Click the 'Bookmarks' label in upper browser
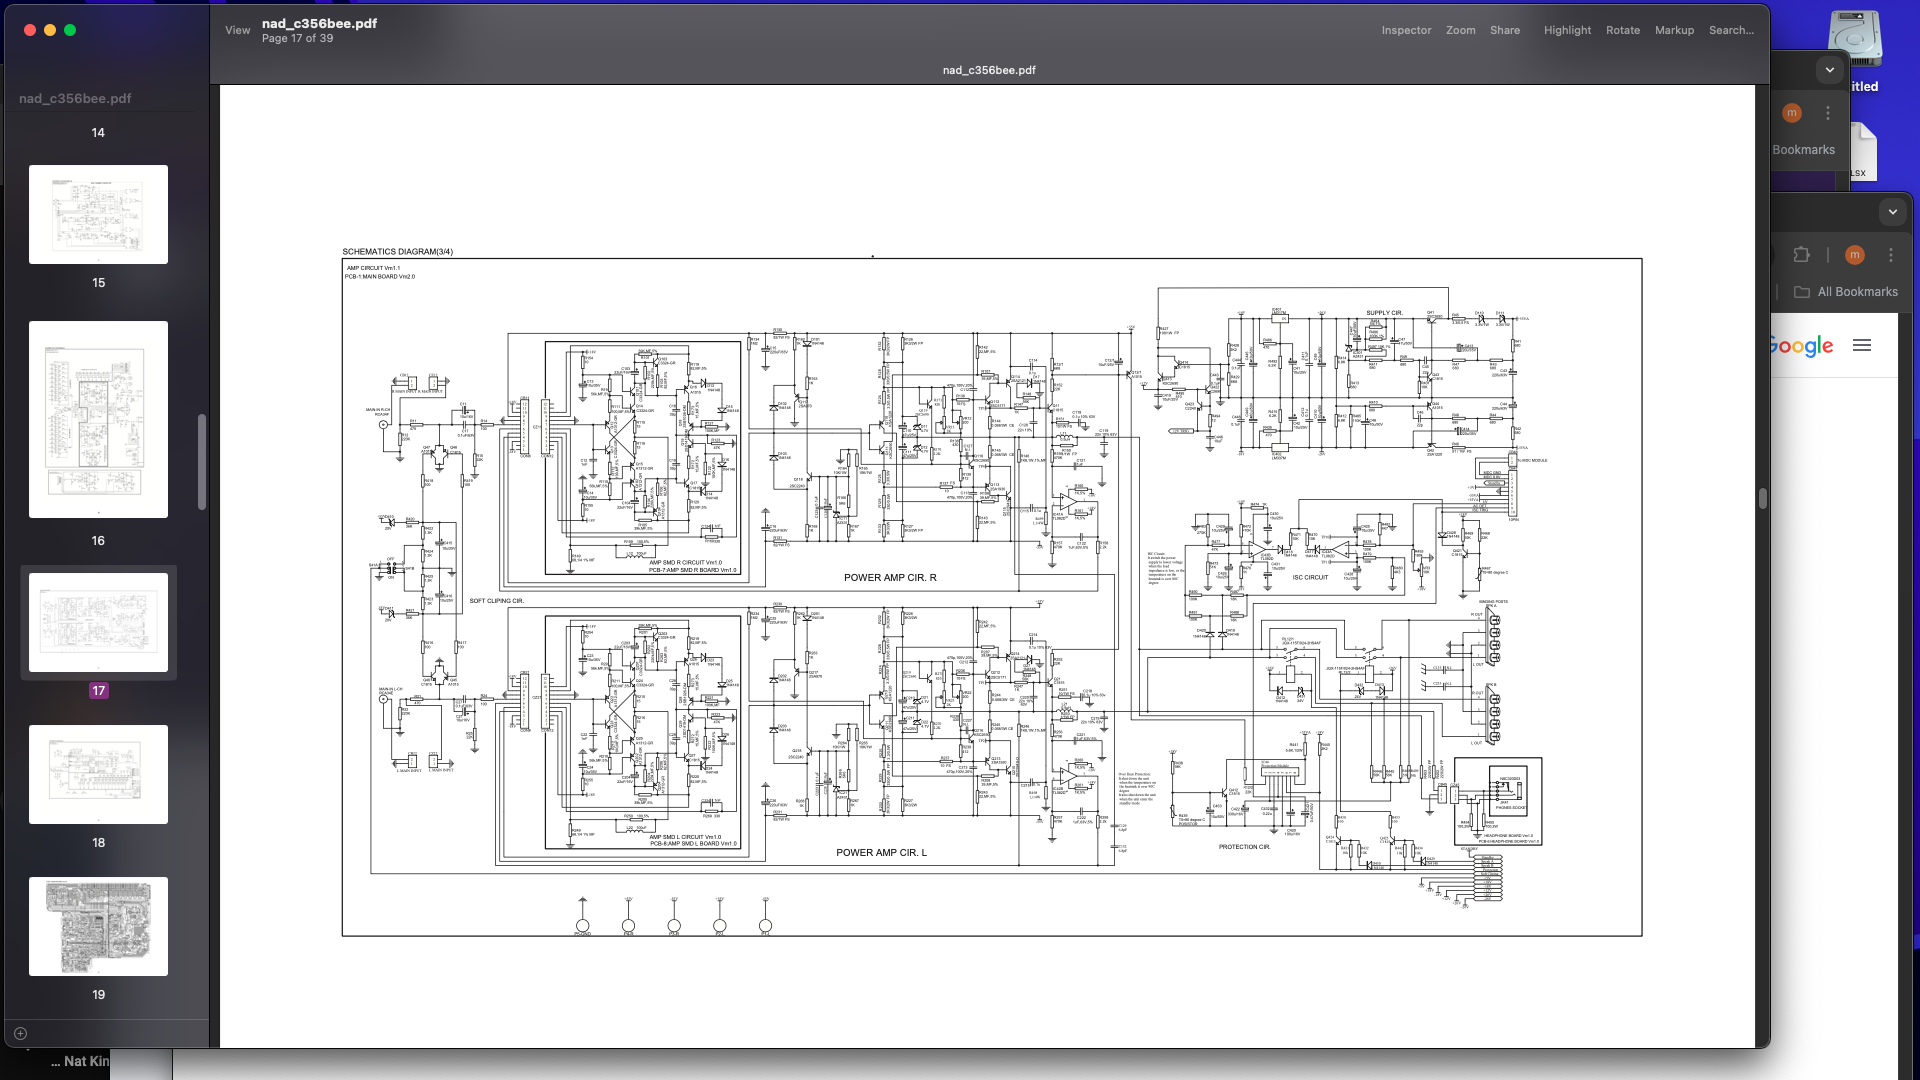This screenshot has width=1920, height=1080. [1803, 150]
